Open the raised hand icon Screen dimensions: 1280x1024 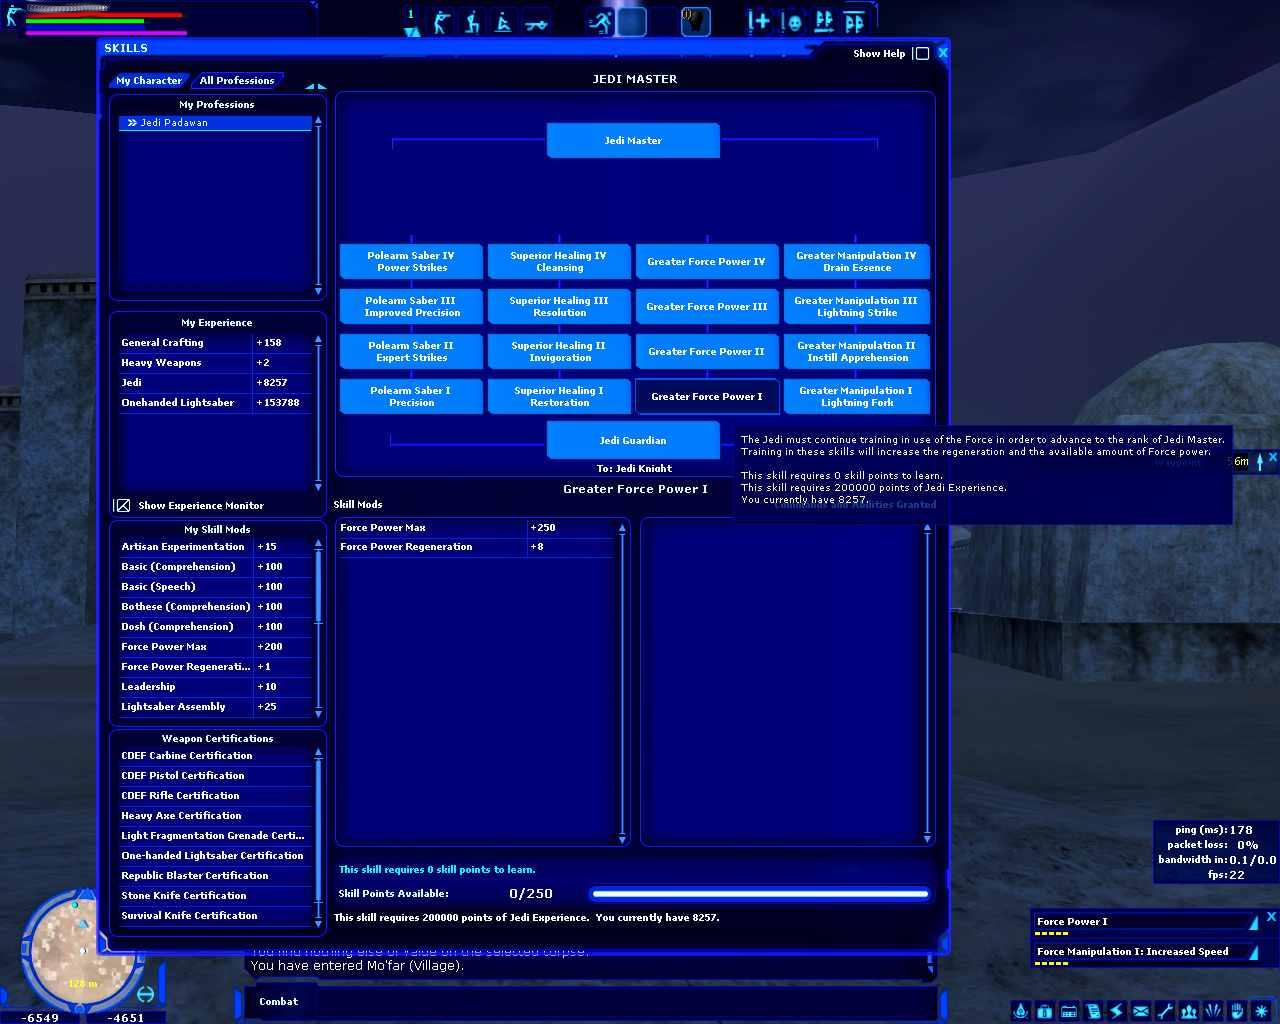[1236, 1011]
